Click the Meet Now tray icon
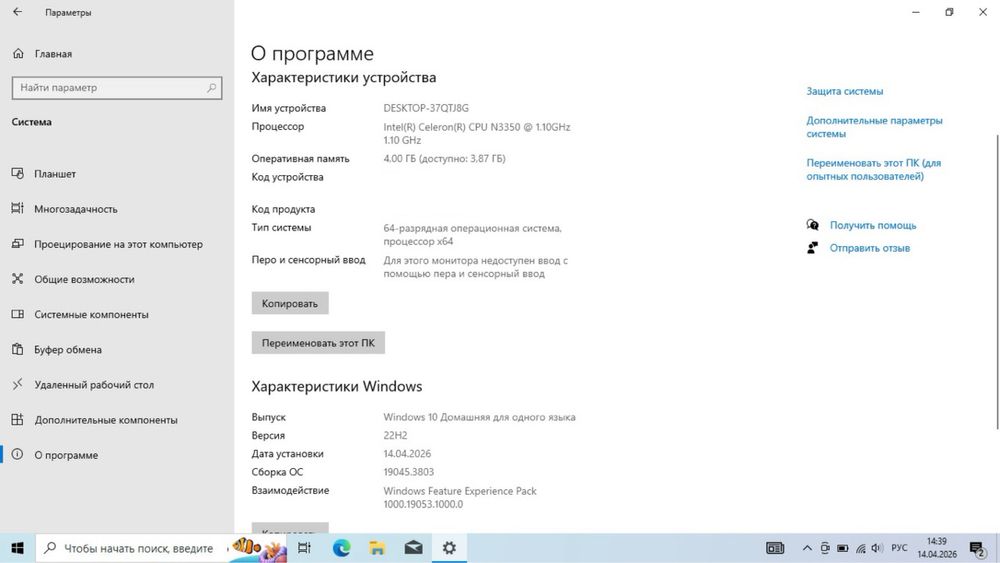The height and width of the screenshot is (563, 1000). click(825, 548)
